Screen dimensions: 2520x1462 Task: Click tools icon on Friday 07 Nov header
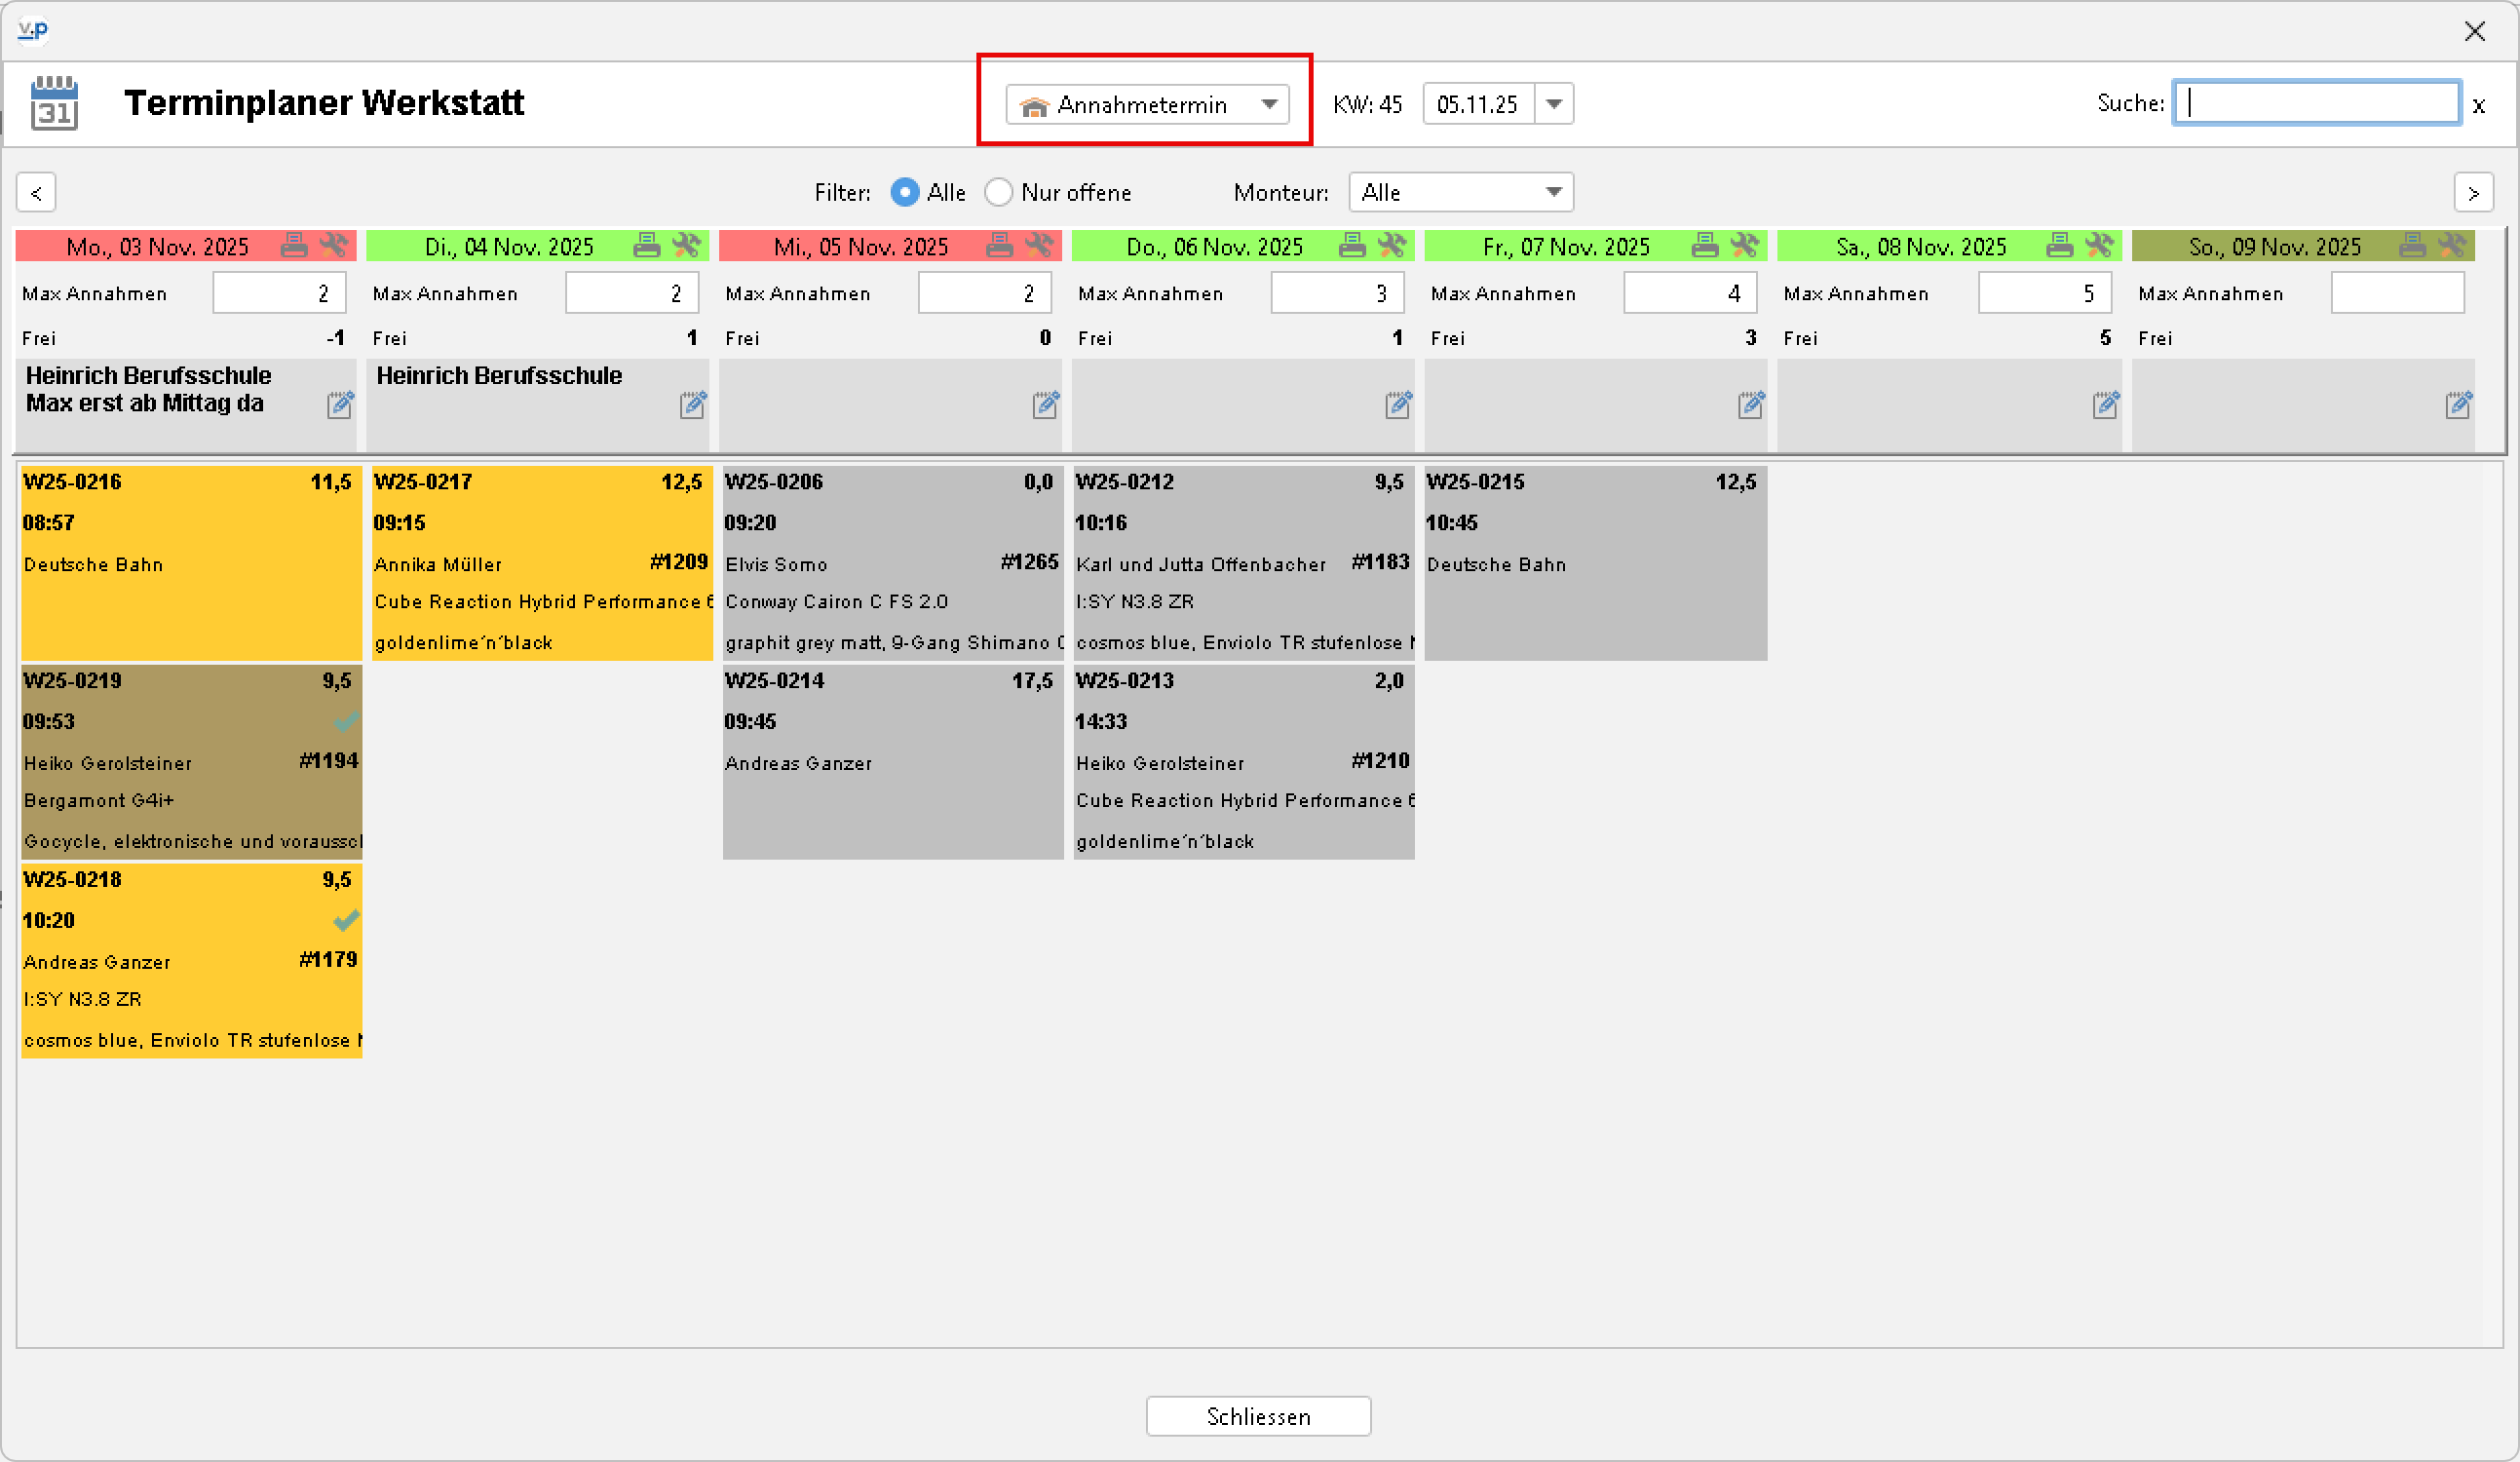[x=1744, y=246]
